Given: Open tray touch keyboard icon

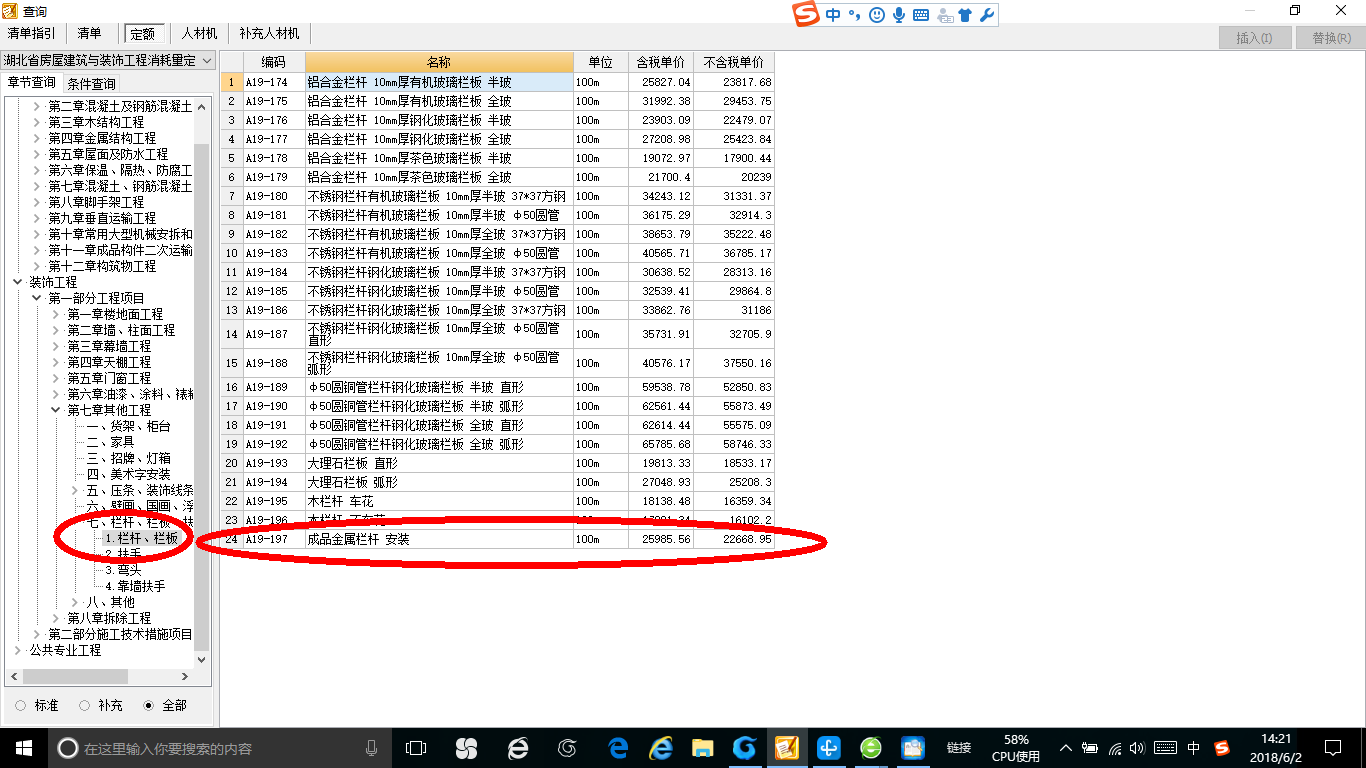Looking at the screenshot, I should click(x=1165, y=748).
